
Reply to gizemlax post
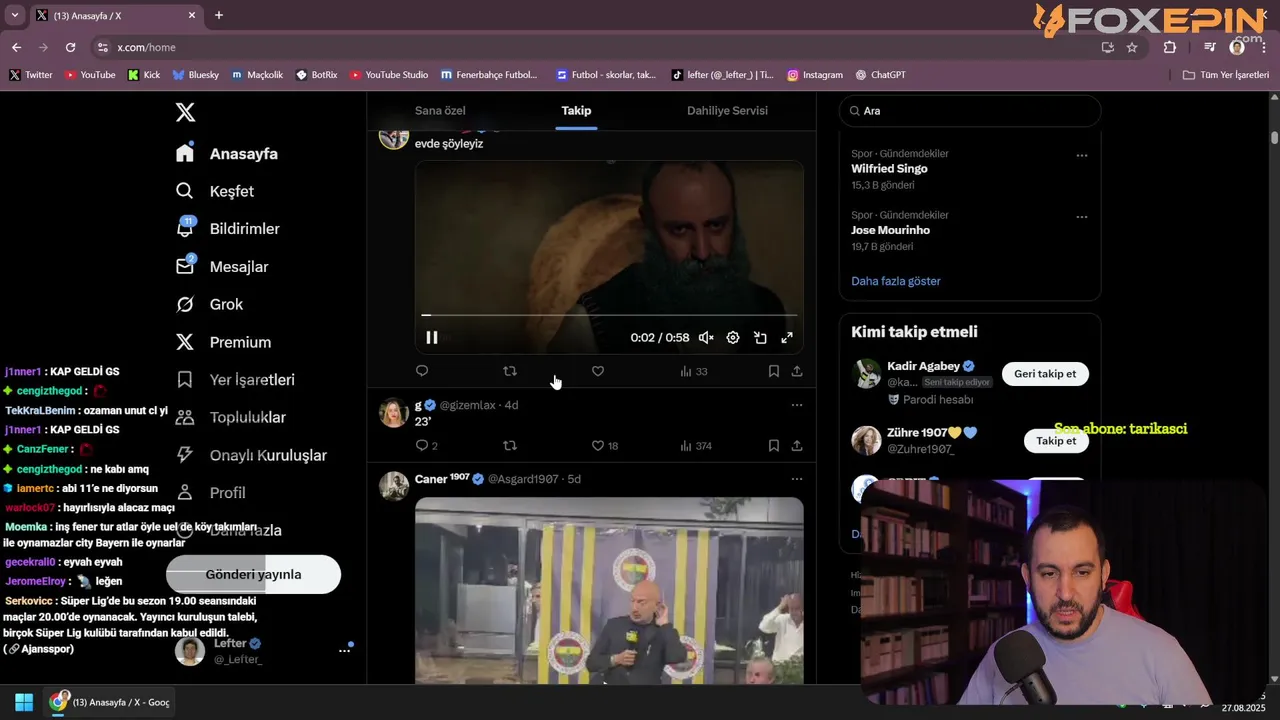tap(427, 446)
